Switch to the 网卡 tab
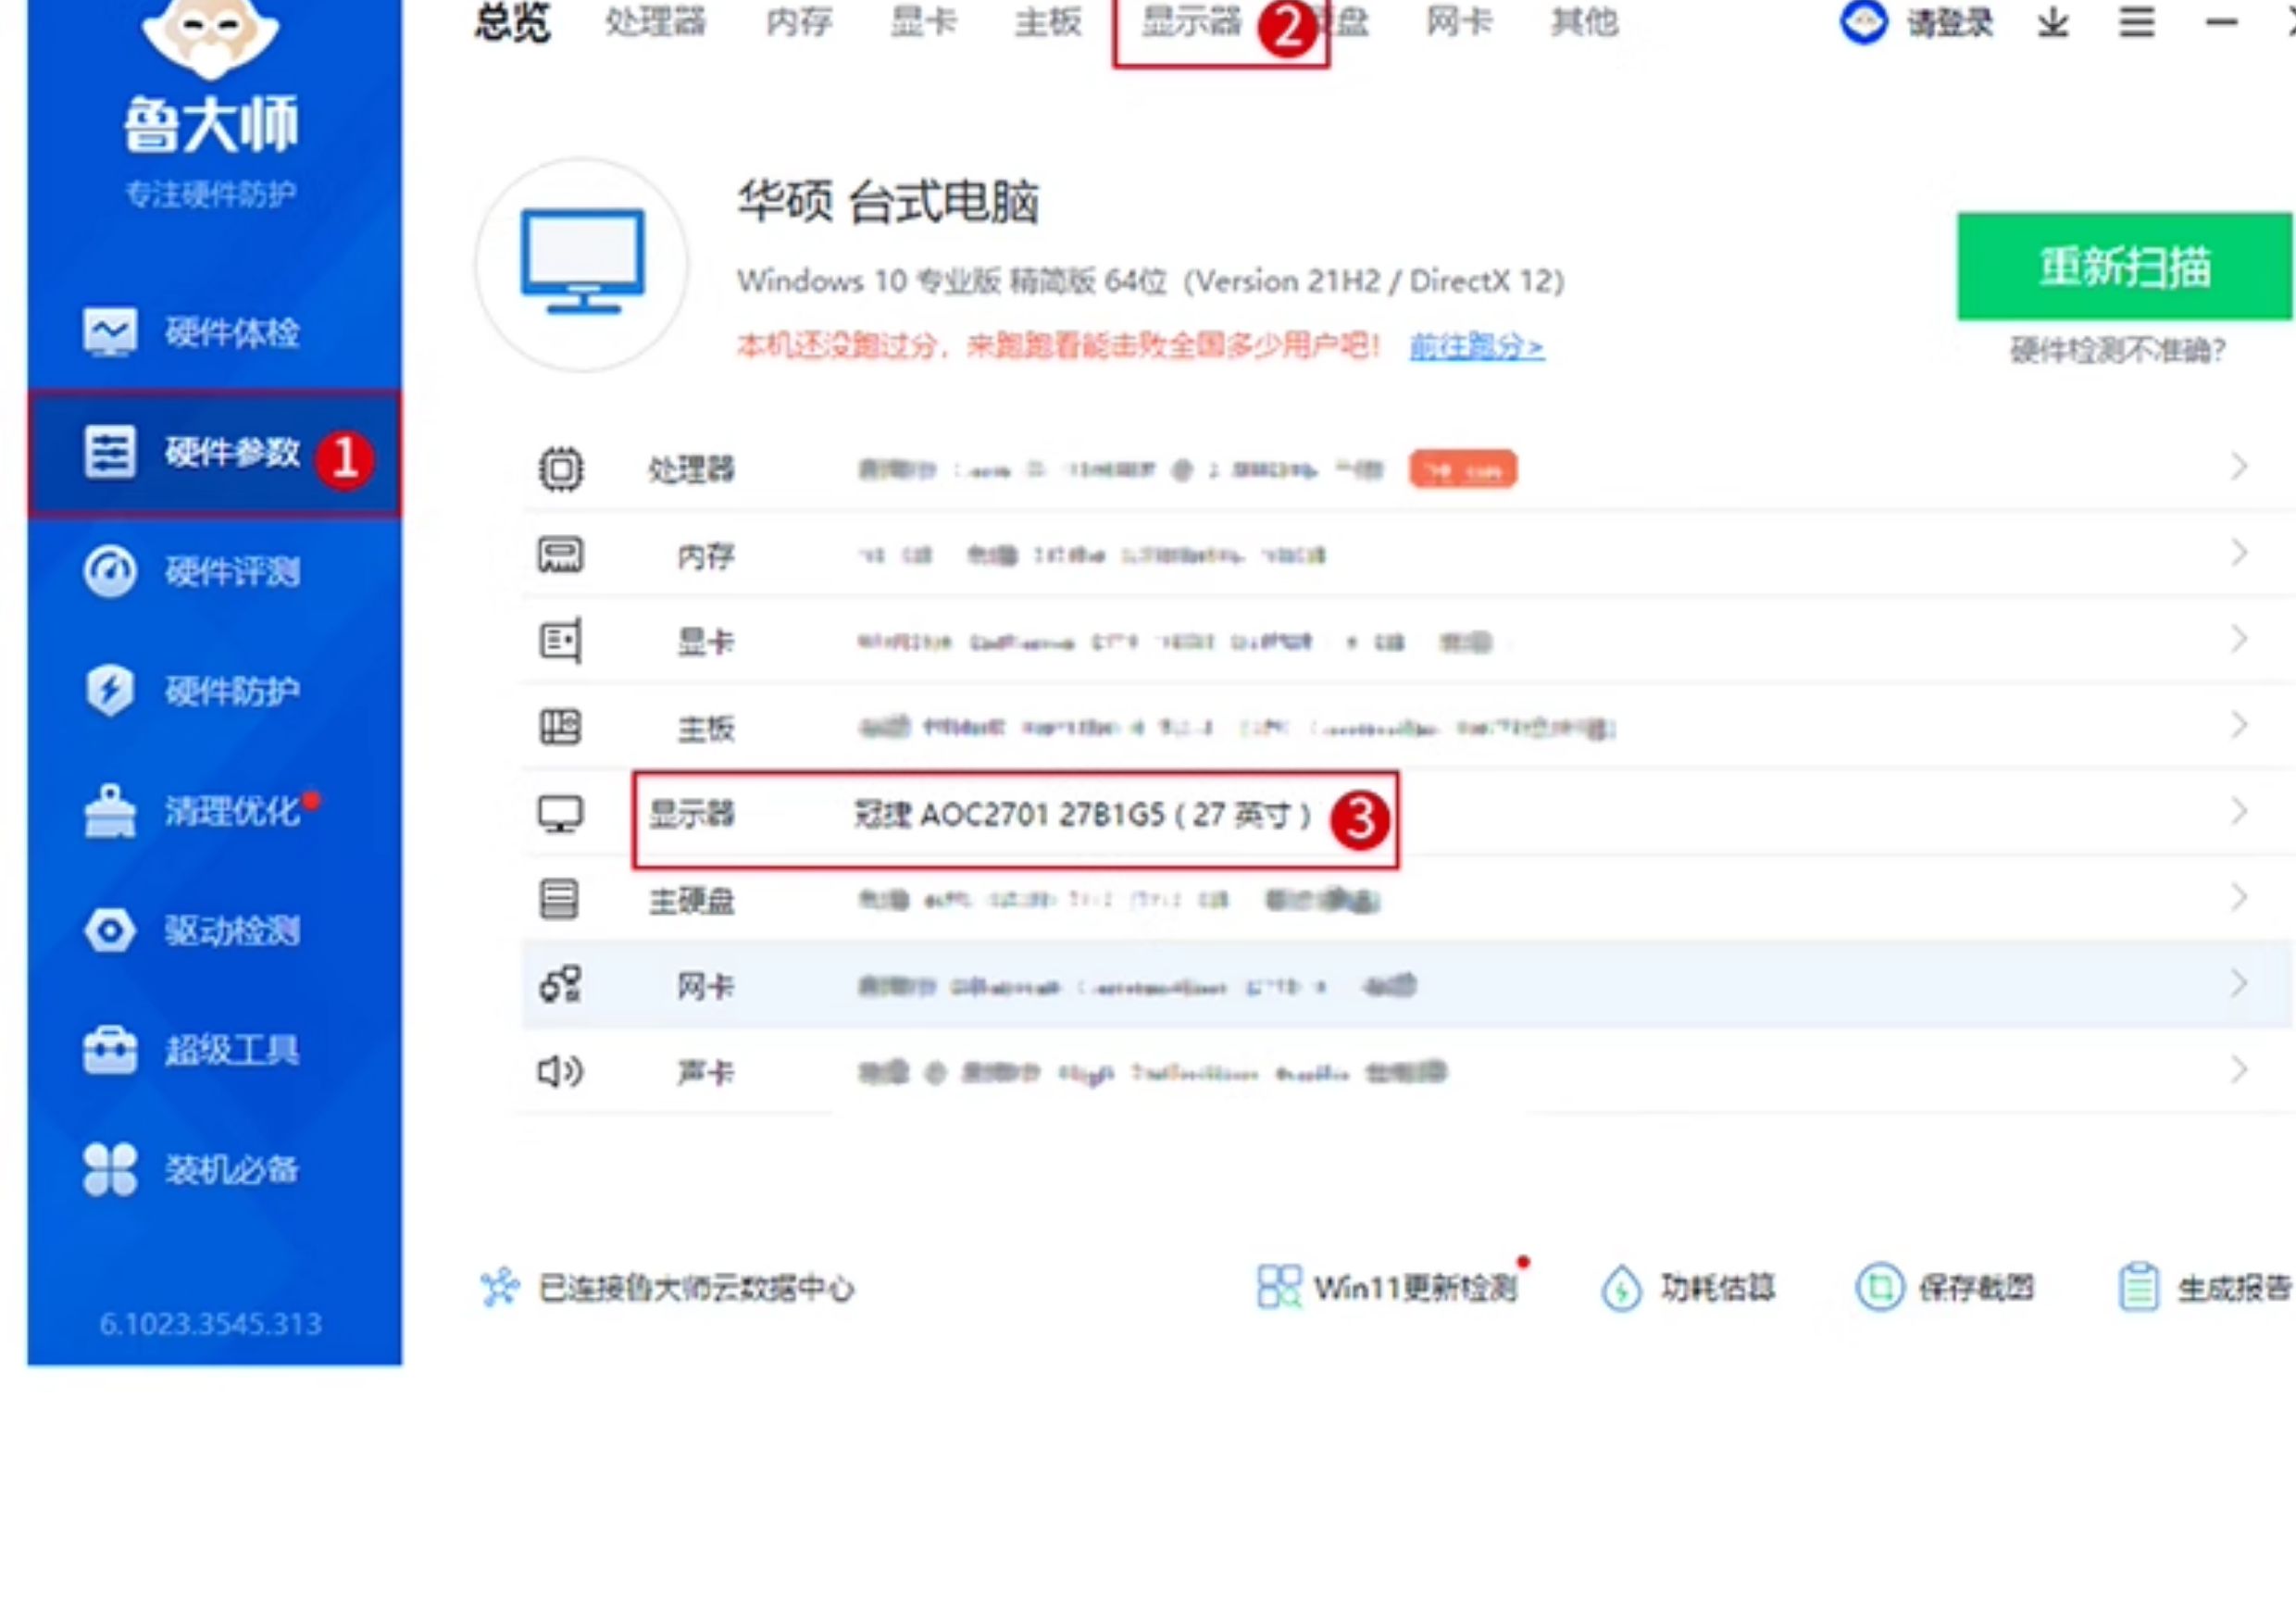 click(1459, 22)
